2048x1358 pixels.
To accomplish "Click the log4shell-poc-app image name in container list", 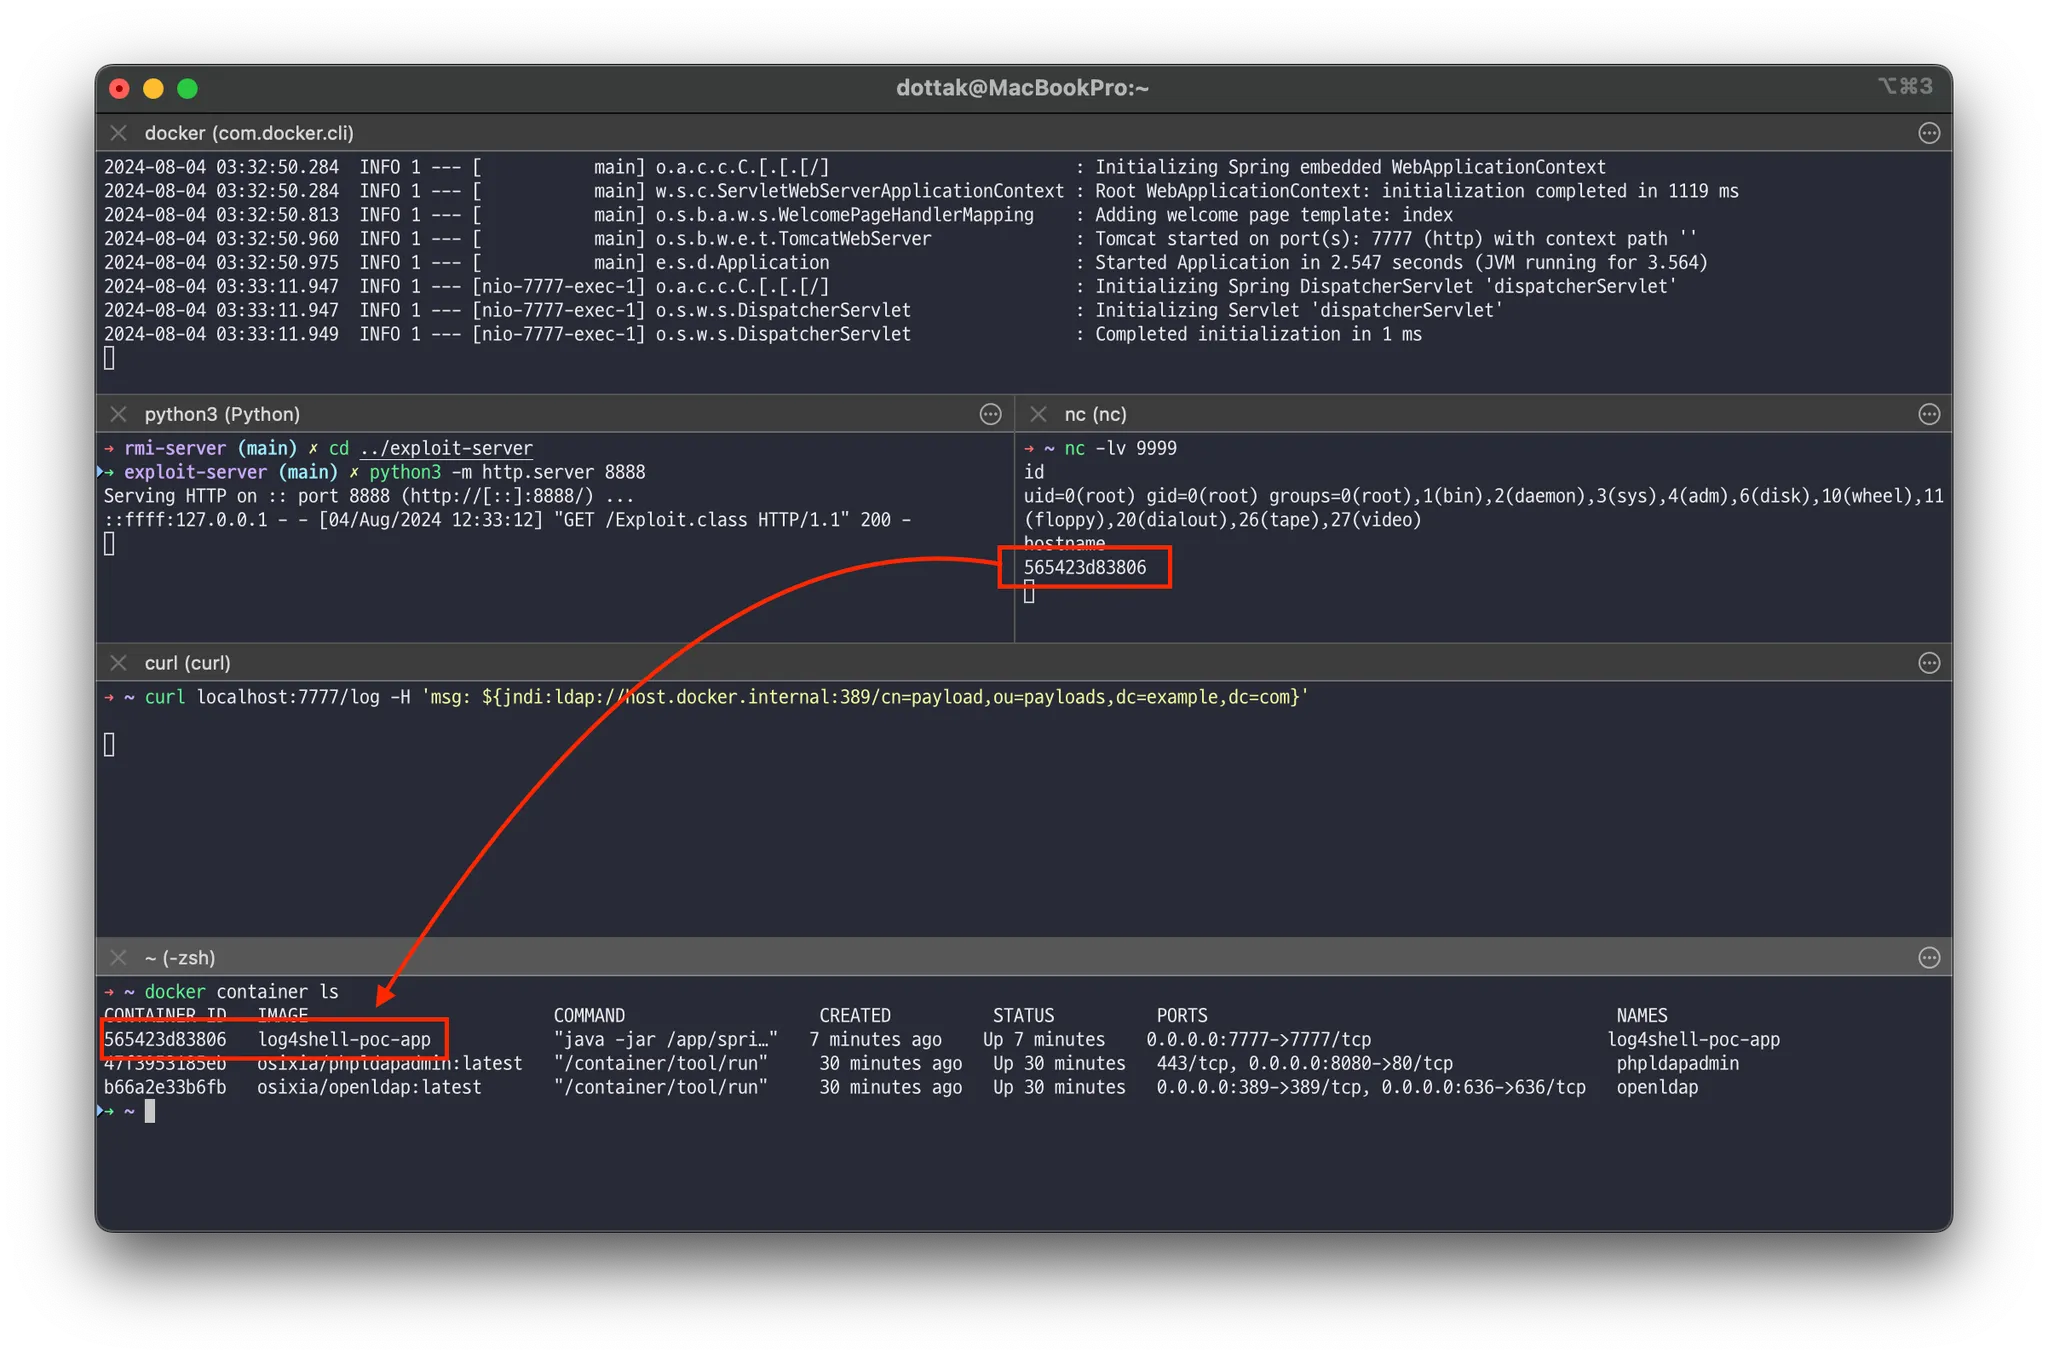I will tap(344, 1040).
